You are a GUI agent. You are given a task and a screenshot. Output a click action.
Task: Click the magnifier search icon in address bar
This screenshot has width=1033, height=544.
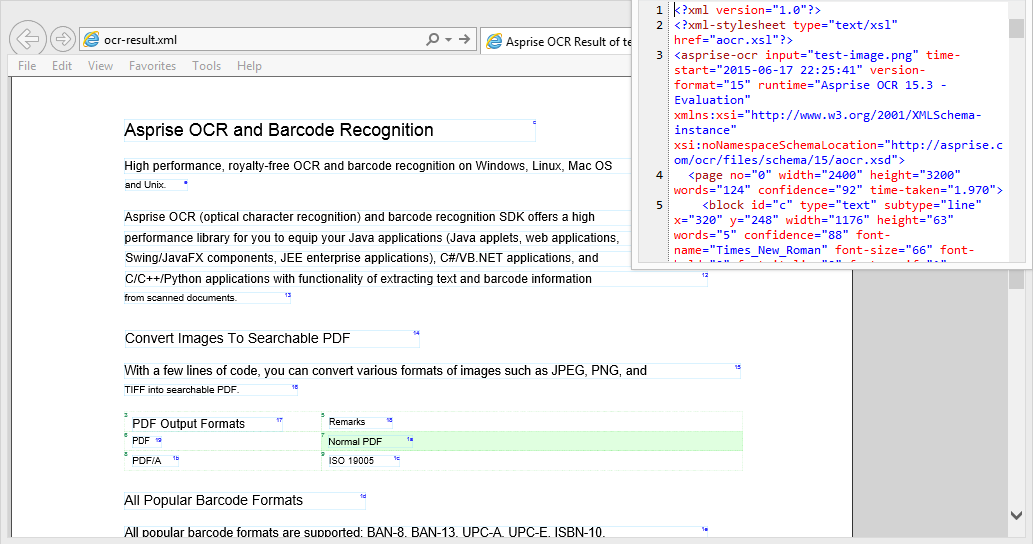click(x=432, y=40)
